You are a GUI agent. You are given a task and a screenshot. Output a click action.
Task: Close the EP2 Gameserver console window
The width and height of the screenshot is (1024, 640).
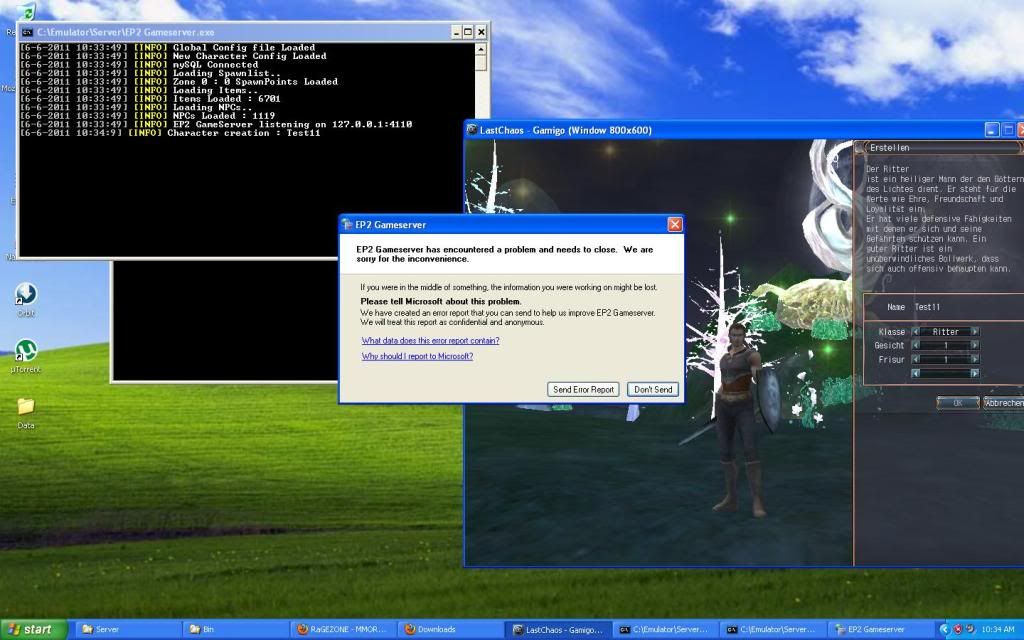tap(481, 32)
